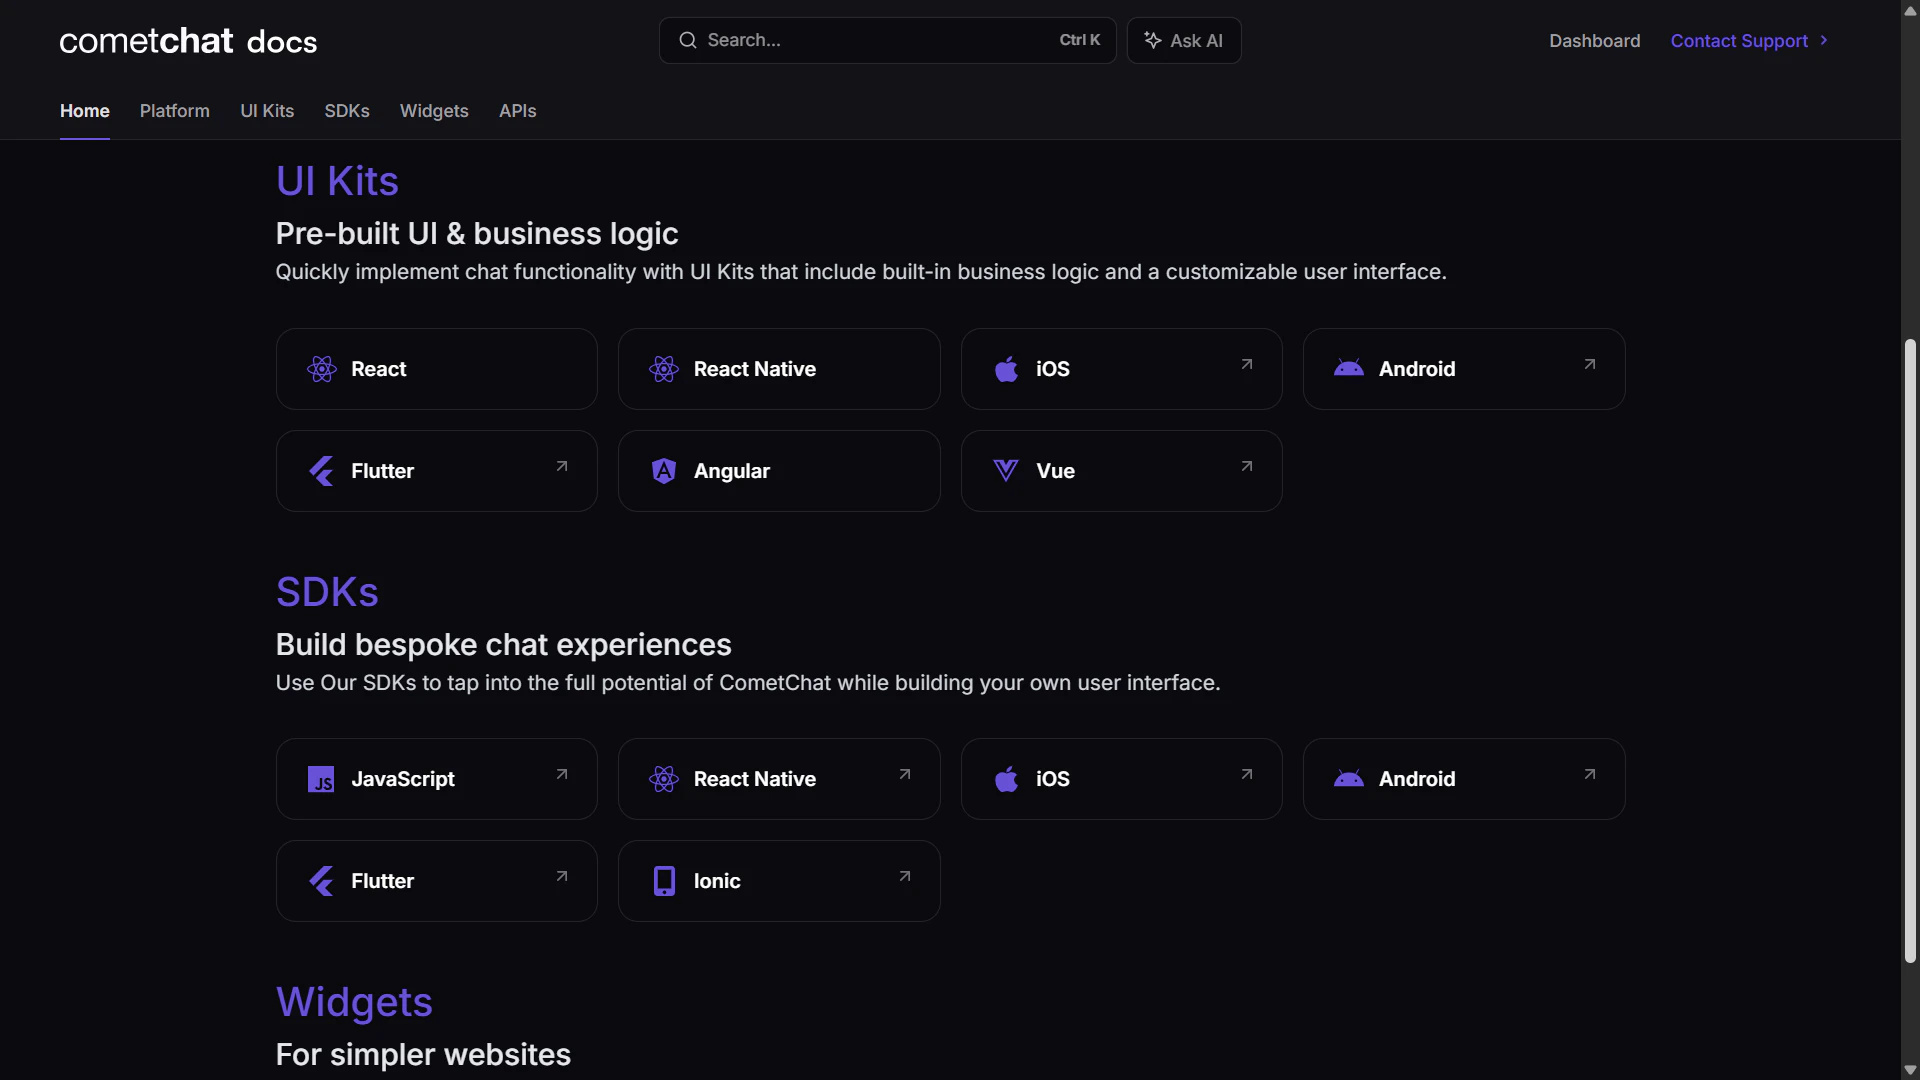
Task: Click the Apple icon on UI Kits iOS card
Action: click(1006, 369)
